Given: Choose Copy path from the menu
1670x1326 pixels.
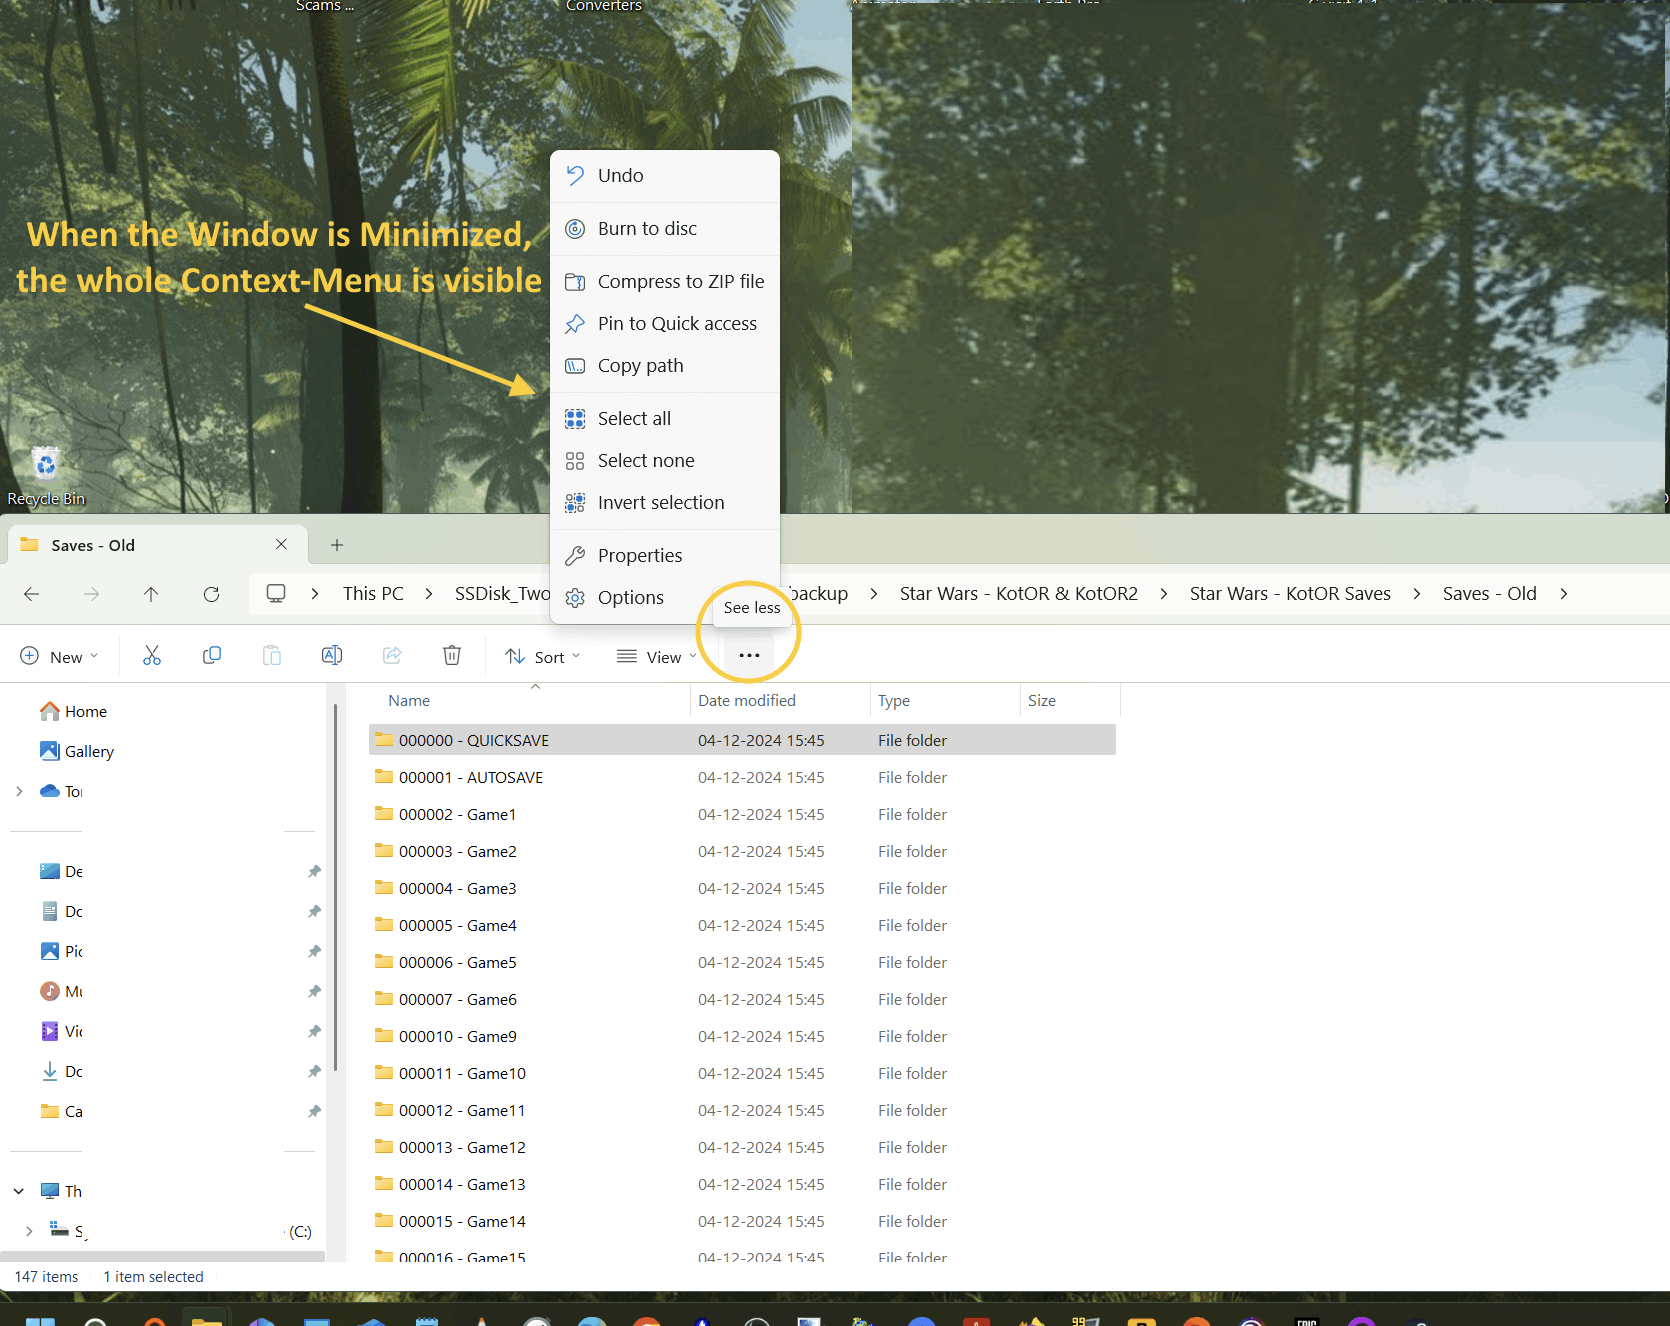Looking at the screenshot, I should [x=665, y=366].
